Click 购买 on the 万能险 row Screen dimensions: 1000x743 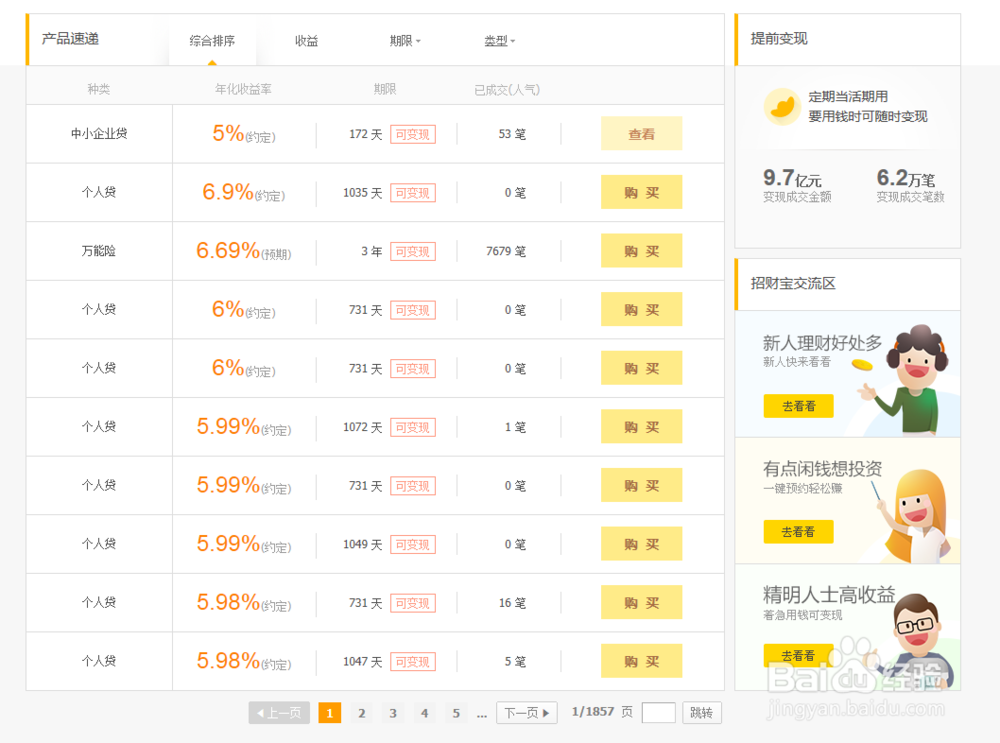click(x=641, y=251)
